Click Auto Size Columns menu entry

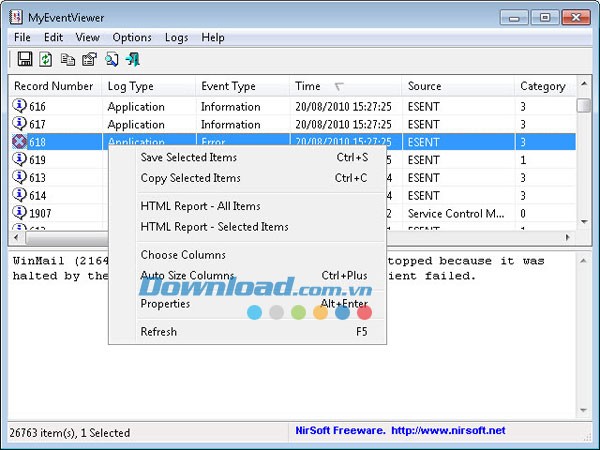247,276
